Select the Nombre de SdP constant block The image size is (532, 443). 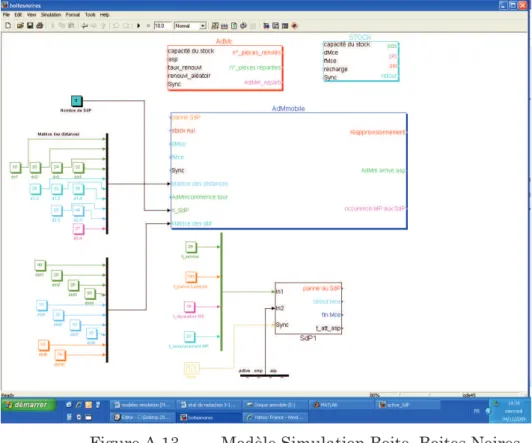pos(77,101)
